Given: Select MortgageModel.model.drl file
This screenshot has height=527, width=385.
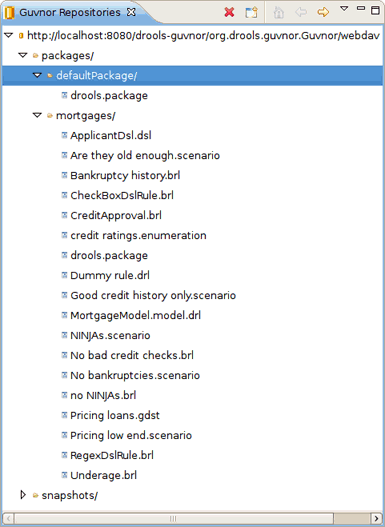Looking at the screenshot, I should click(135, 315).
